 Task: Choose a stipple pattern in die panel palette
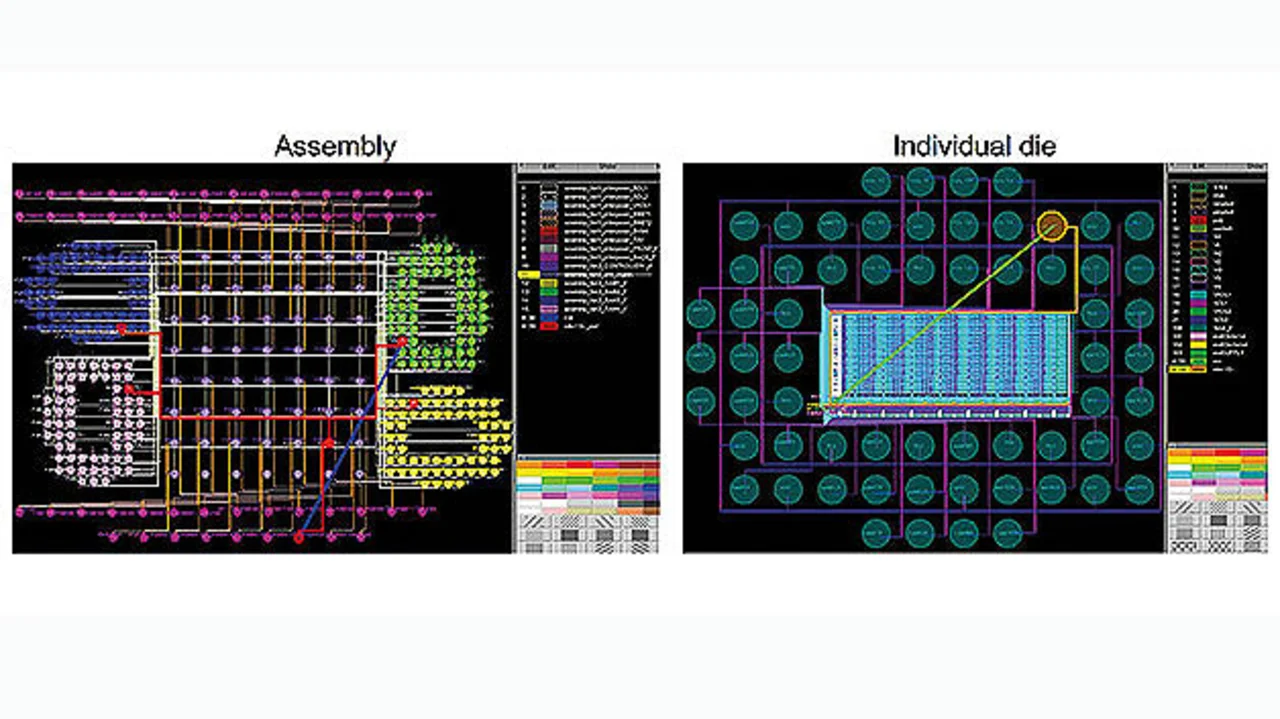click(1218, 520)
